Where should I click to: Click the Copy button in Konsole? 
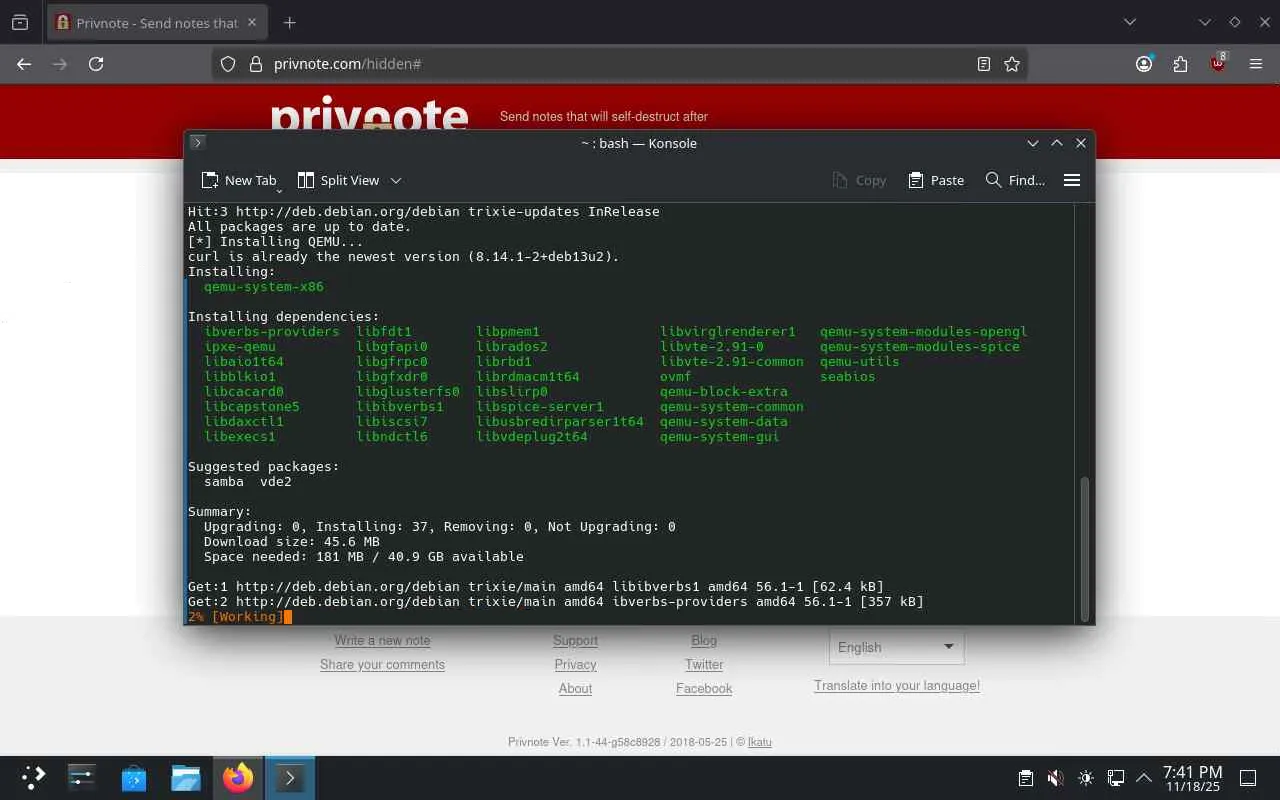[x=859, y=180]
